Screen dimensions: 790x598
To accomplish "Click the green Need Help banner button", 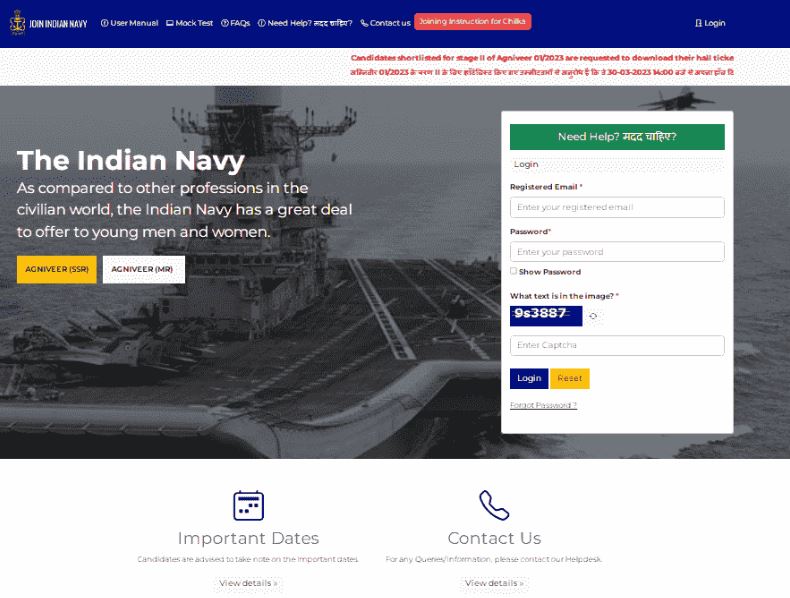I will click(617, 137).
